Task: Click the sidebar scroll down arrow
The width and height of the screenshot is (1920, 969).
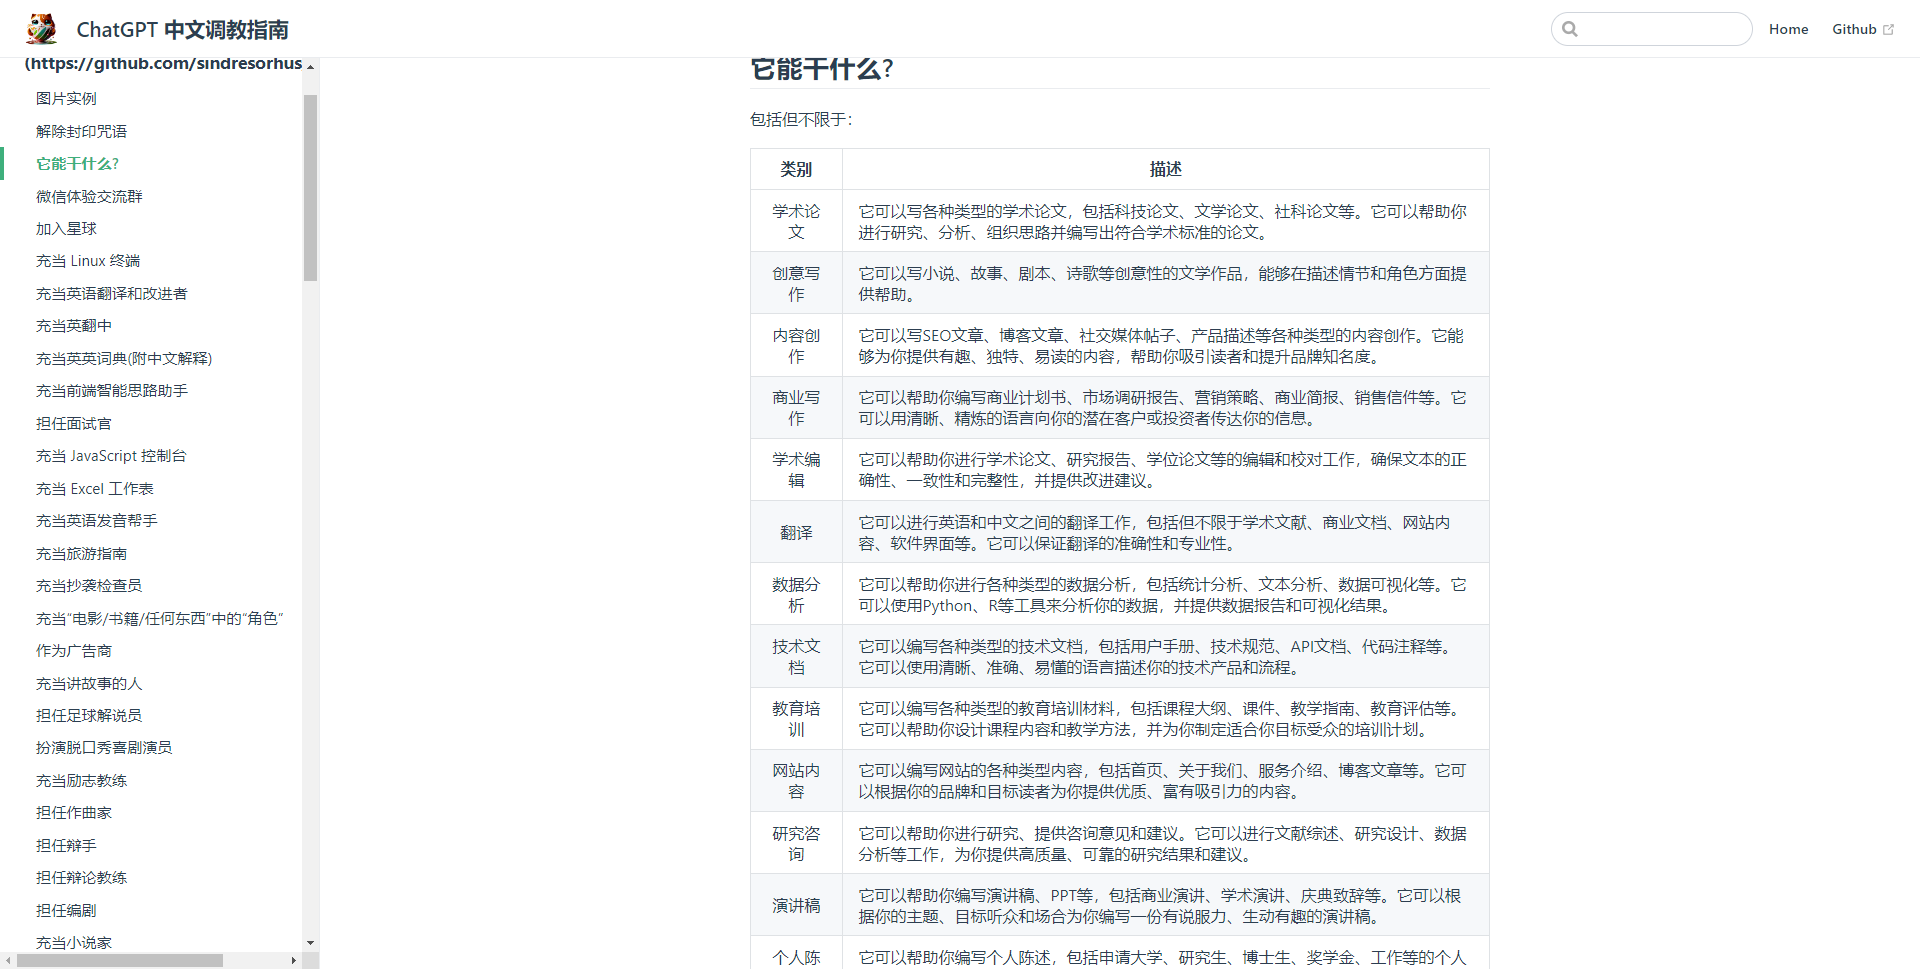Action: pyautogui.click(x=310, y=942)
